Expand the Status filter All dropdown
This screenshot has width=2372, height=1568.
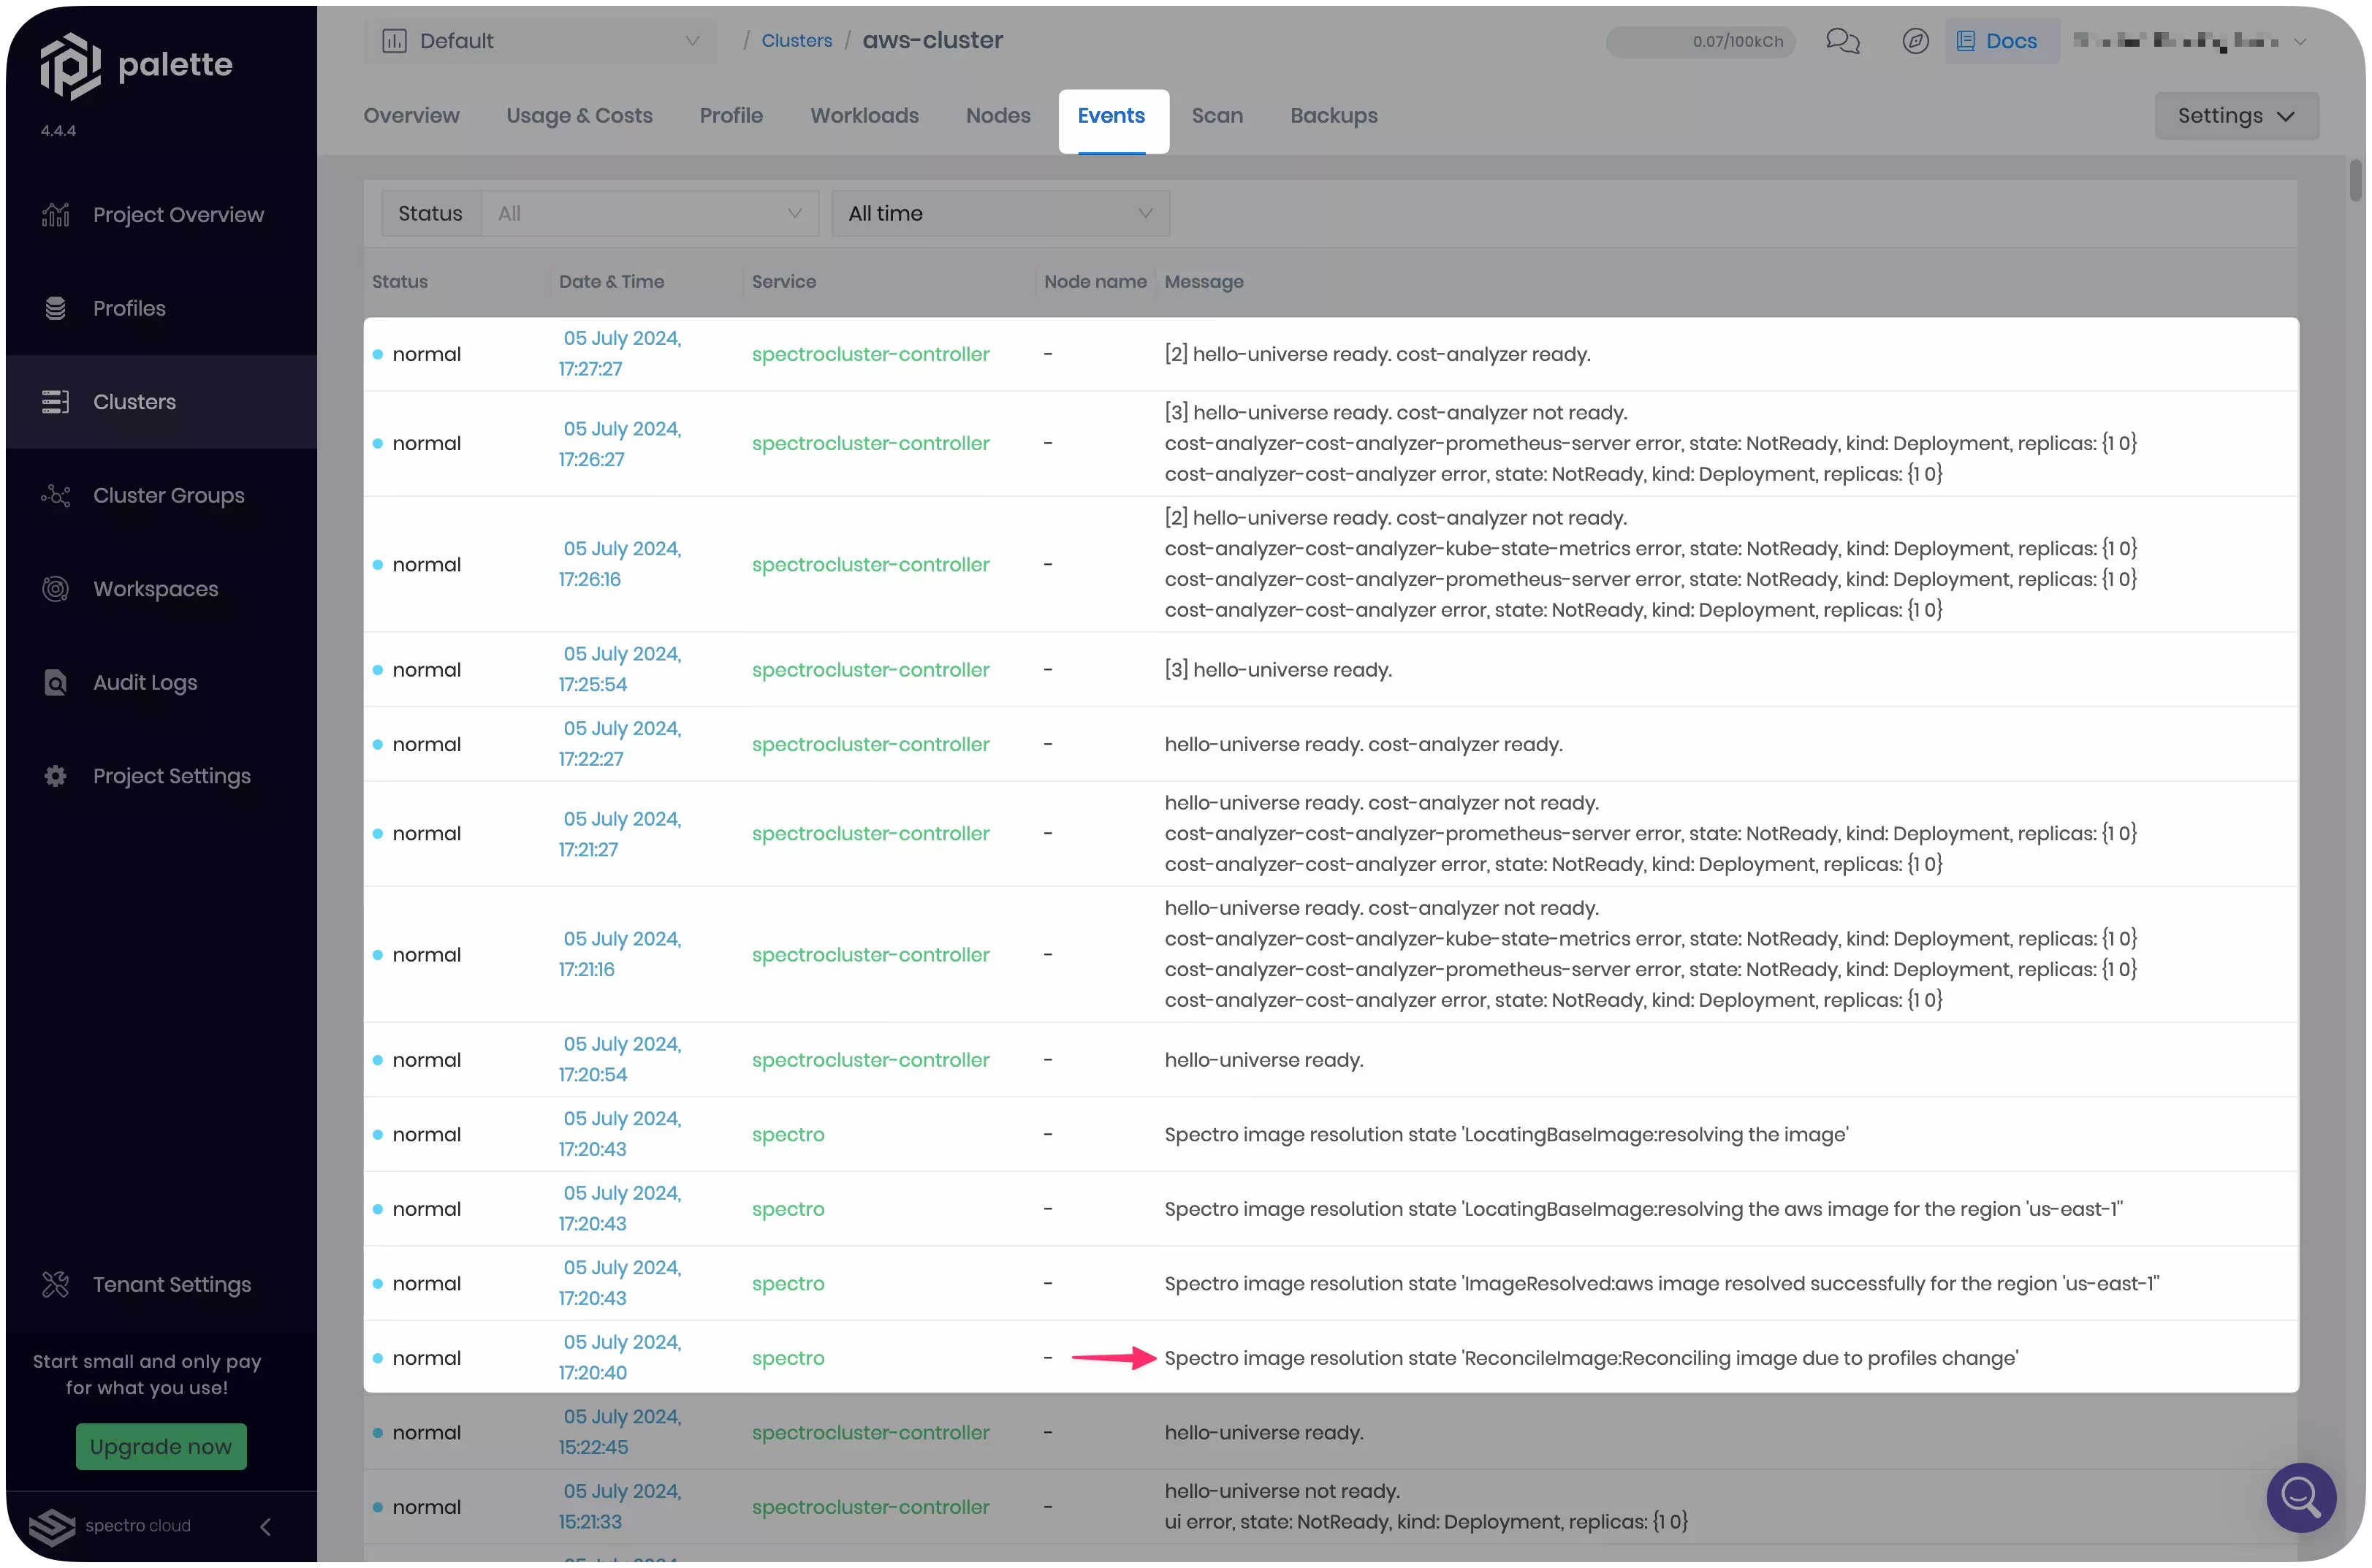point(649,213)
